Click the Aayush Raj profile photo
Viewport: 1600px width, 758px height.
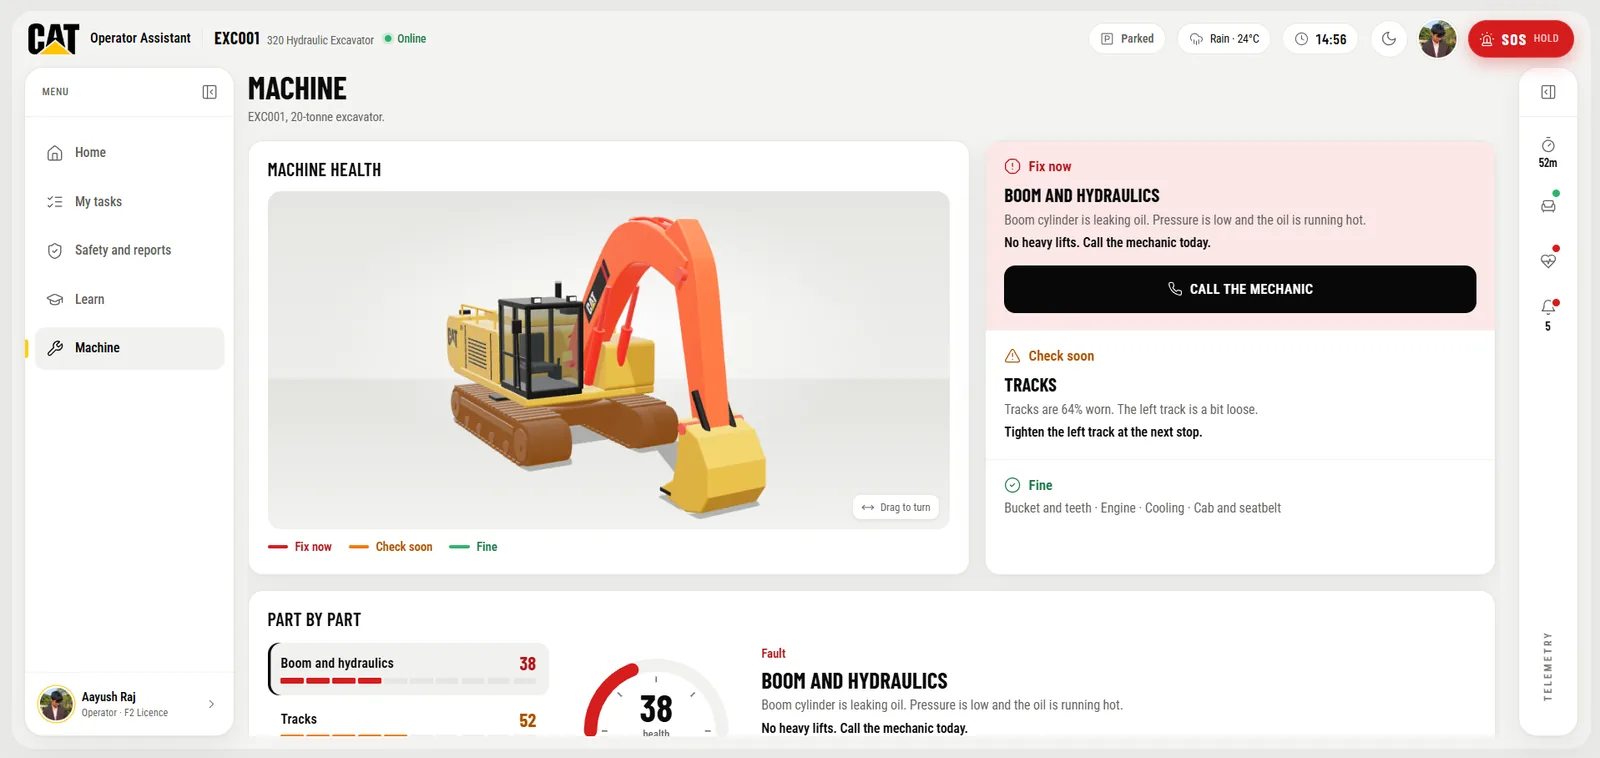[56, 704]
